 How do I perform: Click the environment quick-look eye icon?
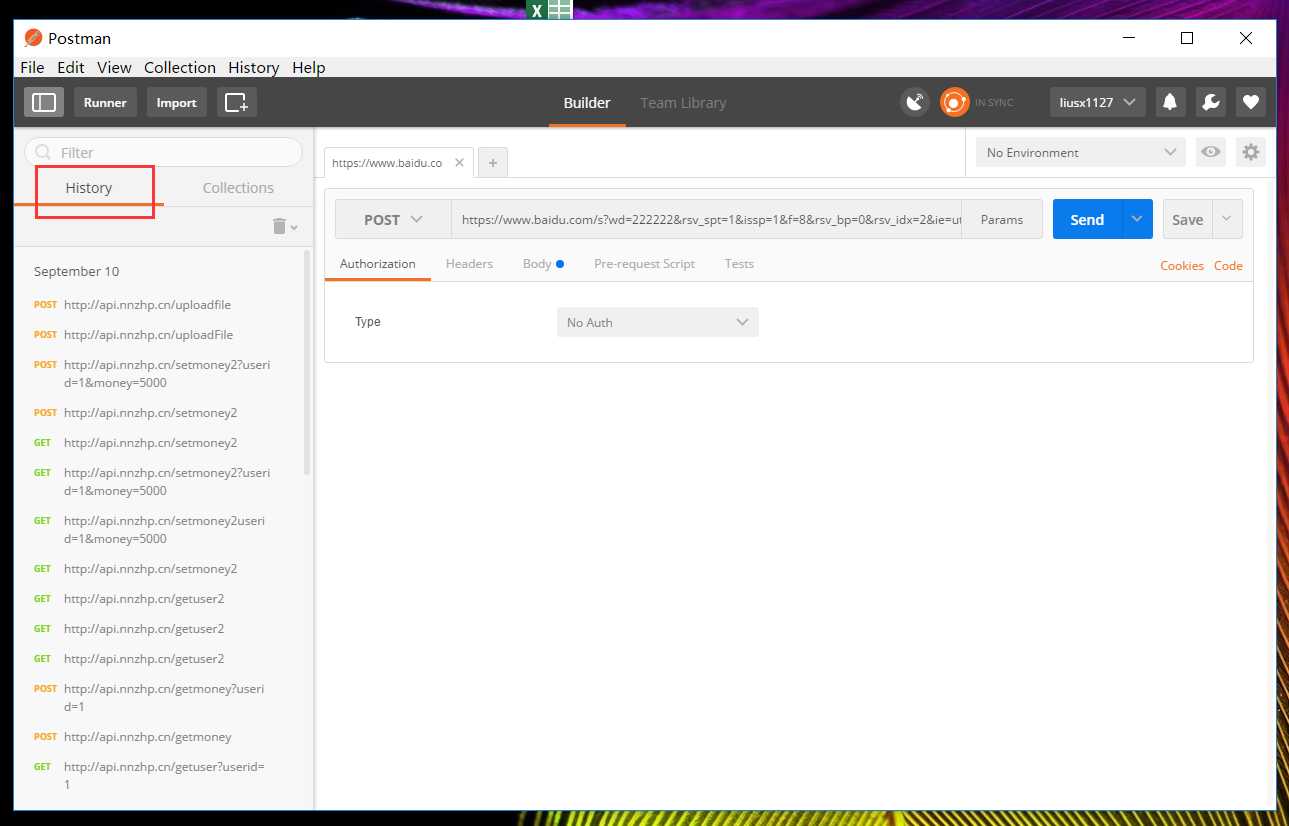1211,152
